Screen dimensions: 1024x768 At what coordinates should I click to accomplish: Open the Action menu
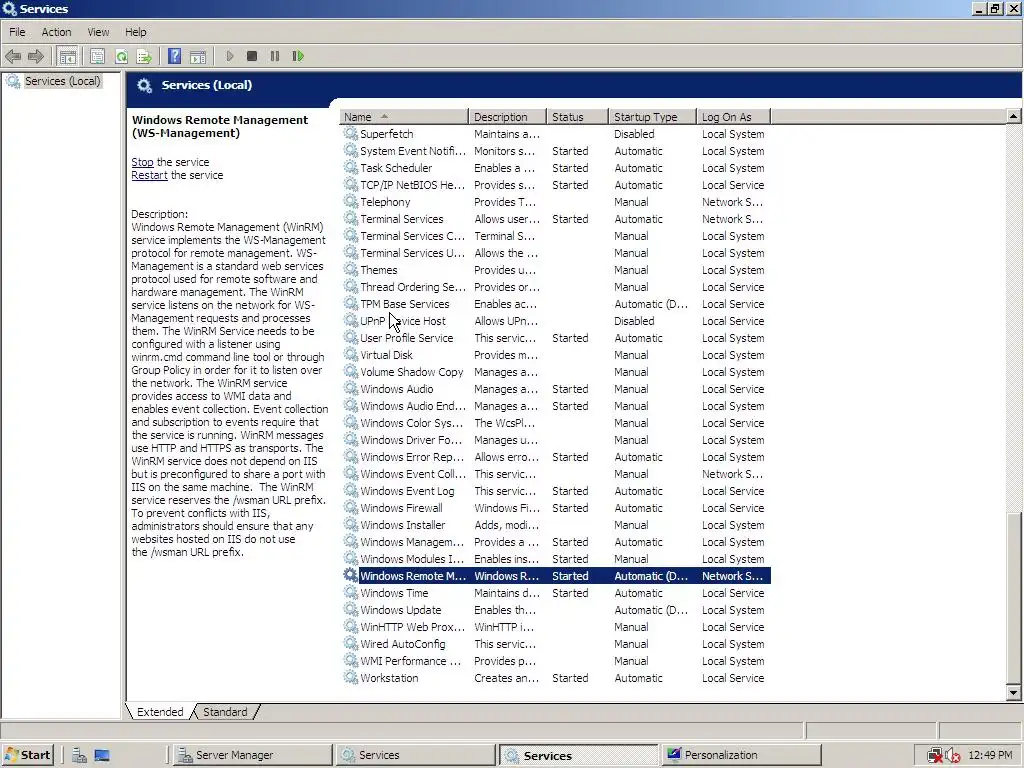pyautogui.click(x=56, y=32)
